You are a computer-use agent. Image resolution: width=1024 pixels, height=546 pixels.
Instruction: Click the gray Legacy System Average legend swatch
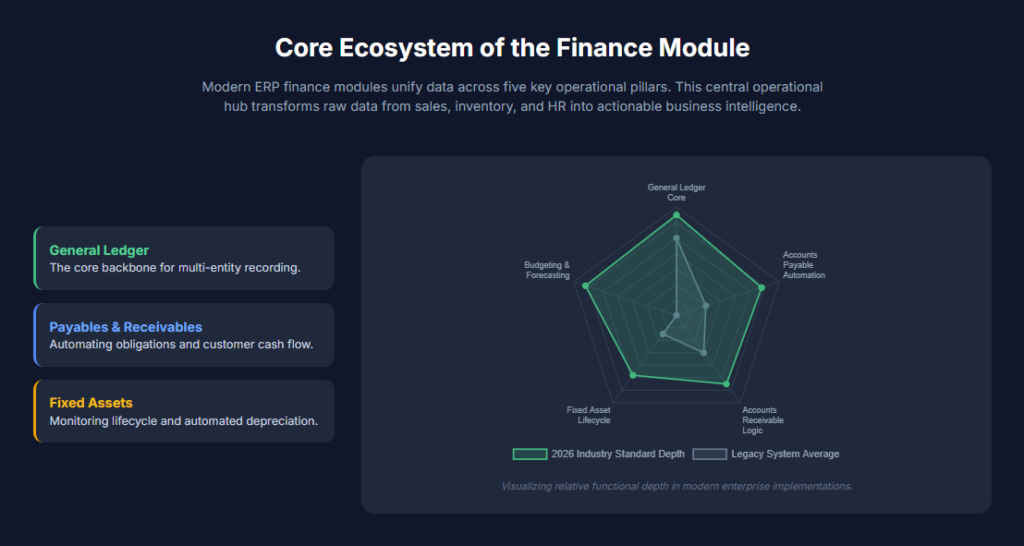pos(709,454)
